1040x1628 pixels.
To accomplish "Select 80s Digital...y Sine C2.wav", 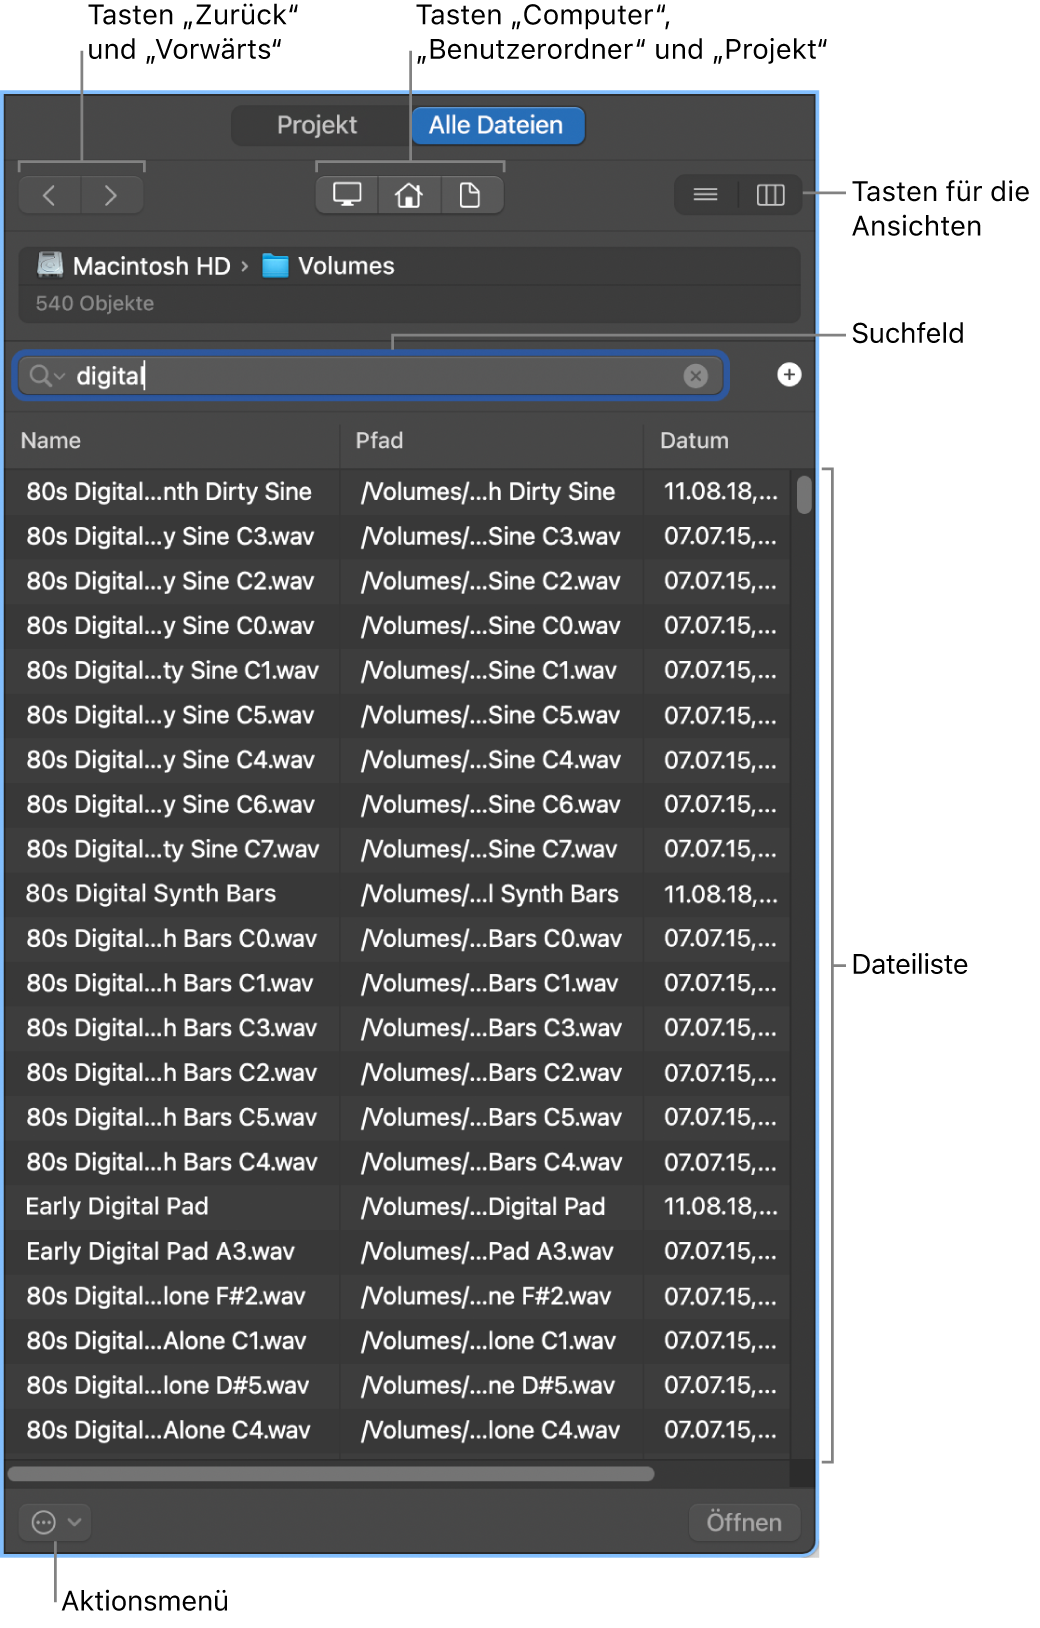I will 397,581.
